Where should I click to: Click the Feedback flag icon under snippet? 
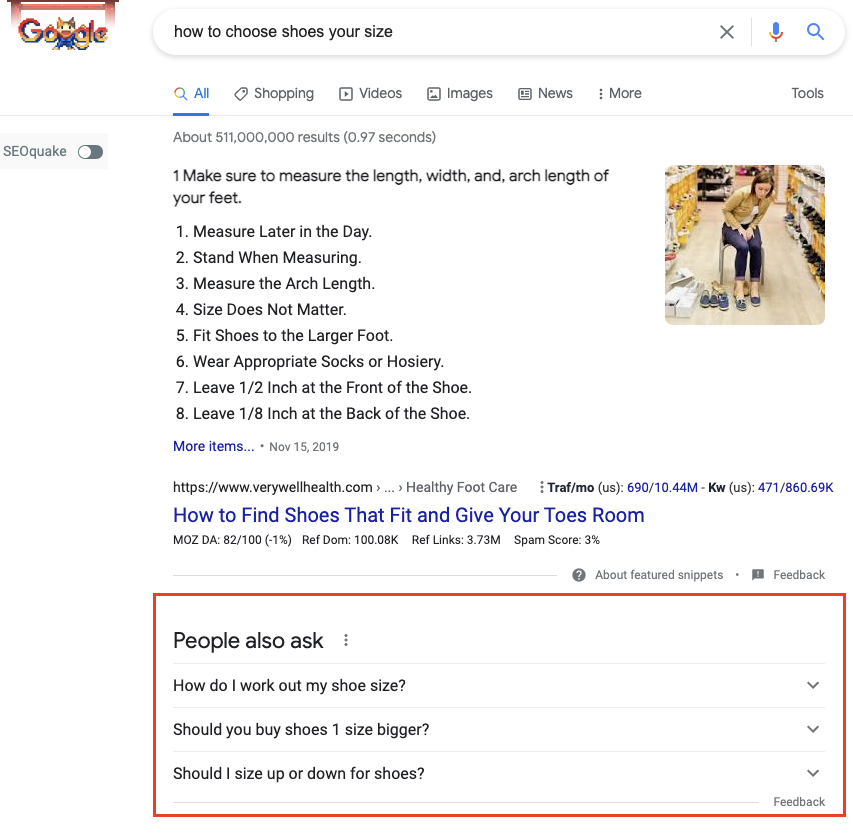[757, 574]
